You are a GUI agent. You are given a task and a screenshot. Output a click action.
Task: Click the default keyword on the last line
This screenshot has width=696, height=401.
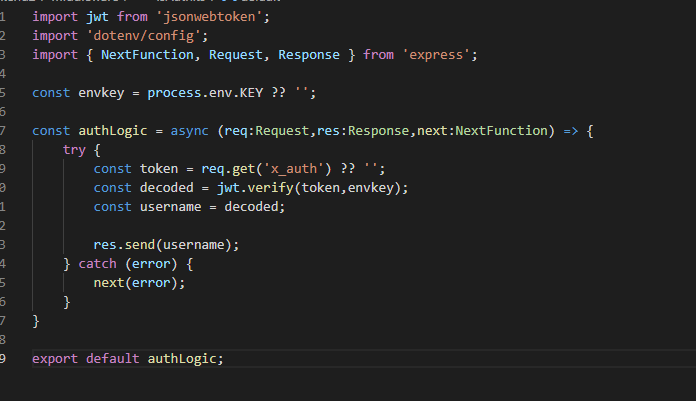112,359
